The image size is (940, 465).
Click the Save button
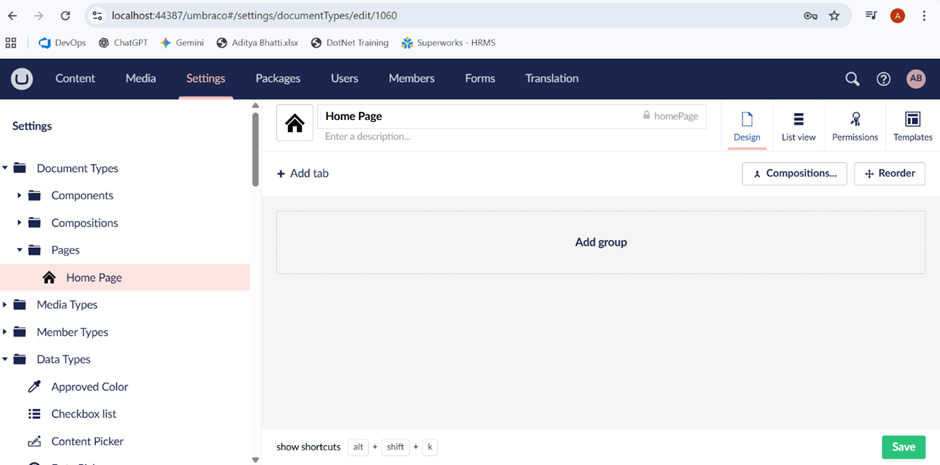click(x=903, y=447)
